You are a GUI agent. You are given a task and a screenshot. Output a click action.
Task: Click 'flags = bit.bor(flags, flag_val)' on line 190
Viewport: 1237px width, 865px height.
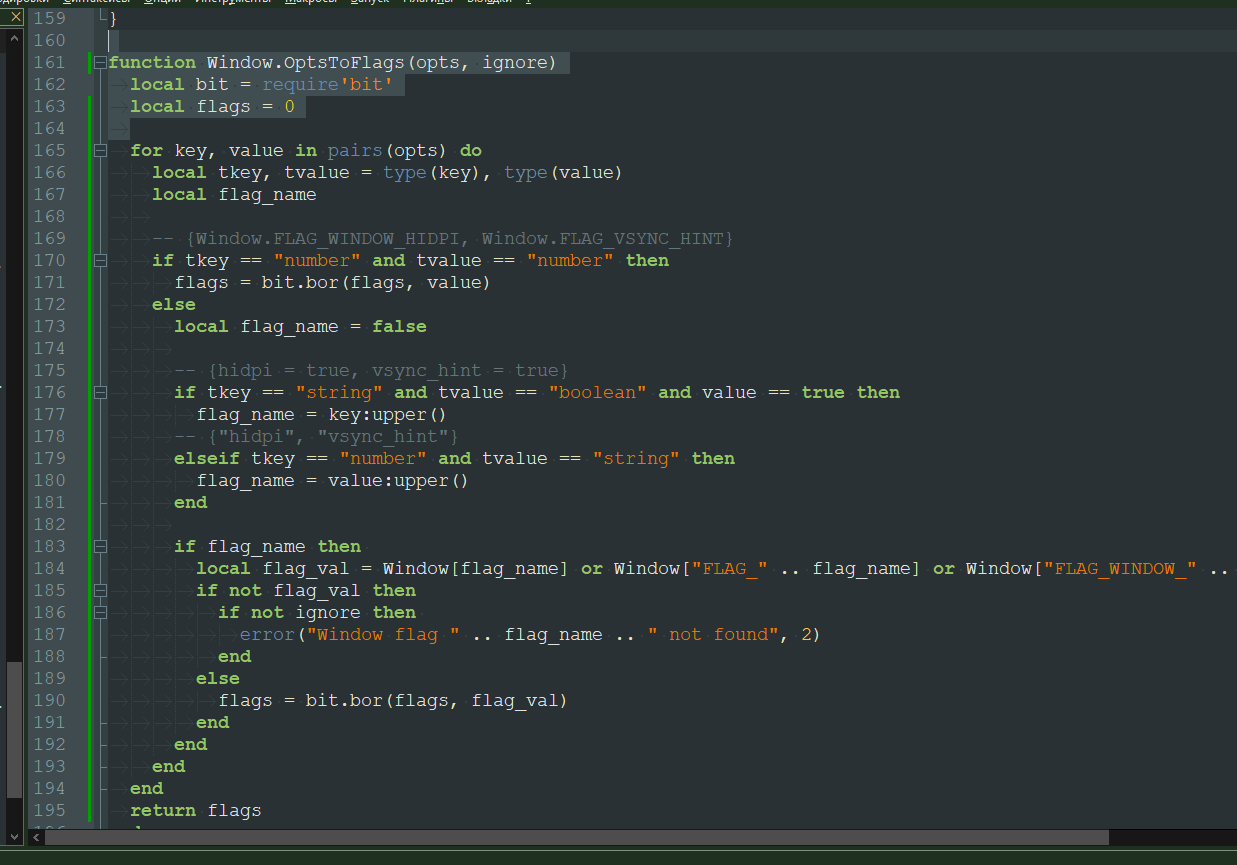pyautogui.click(x=393, y=700)
